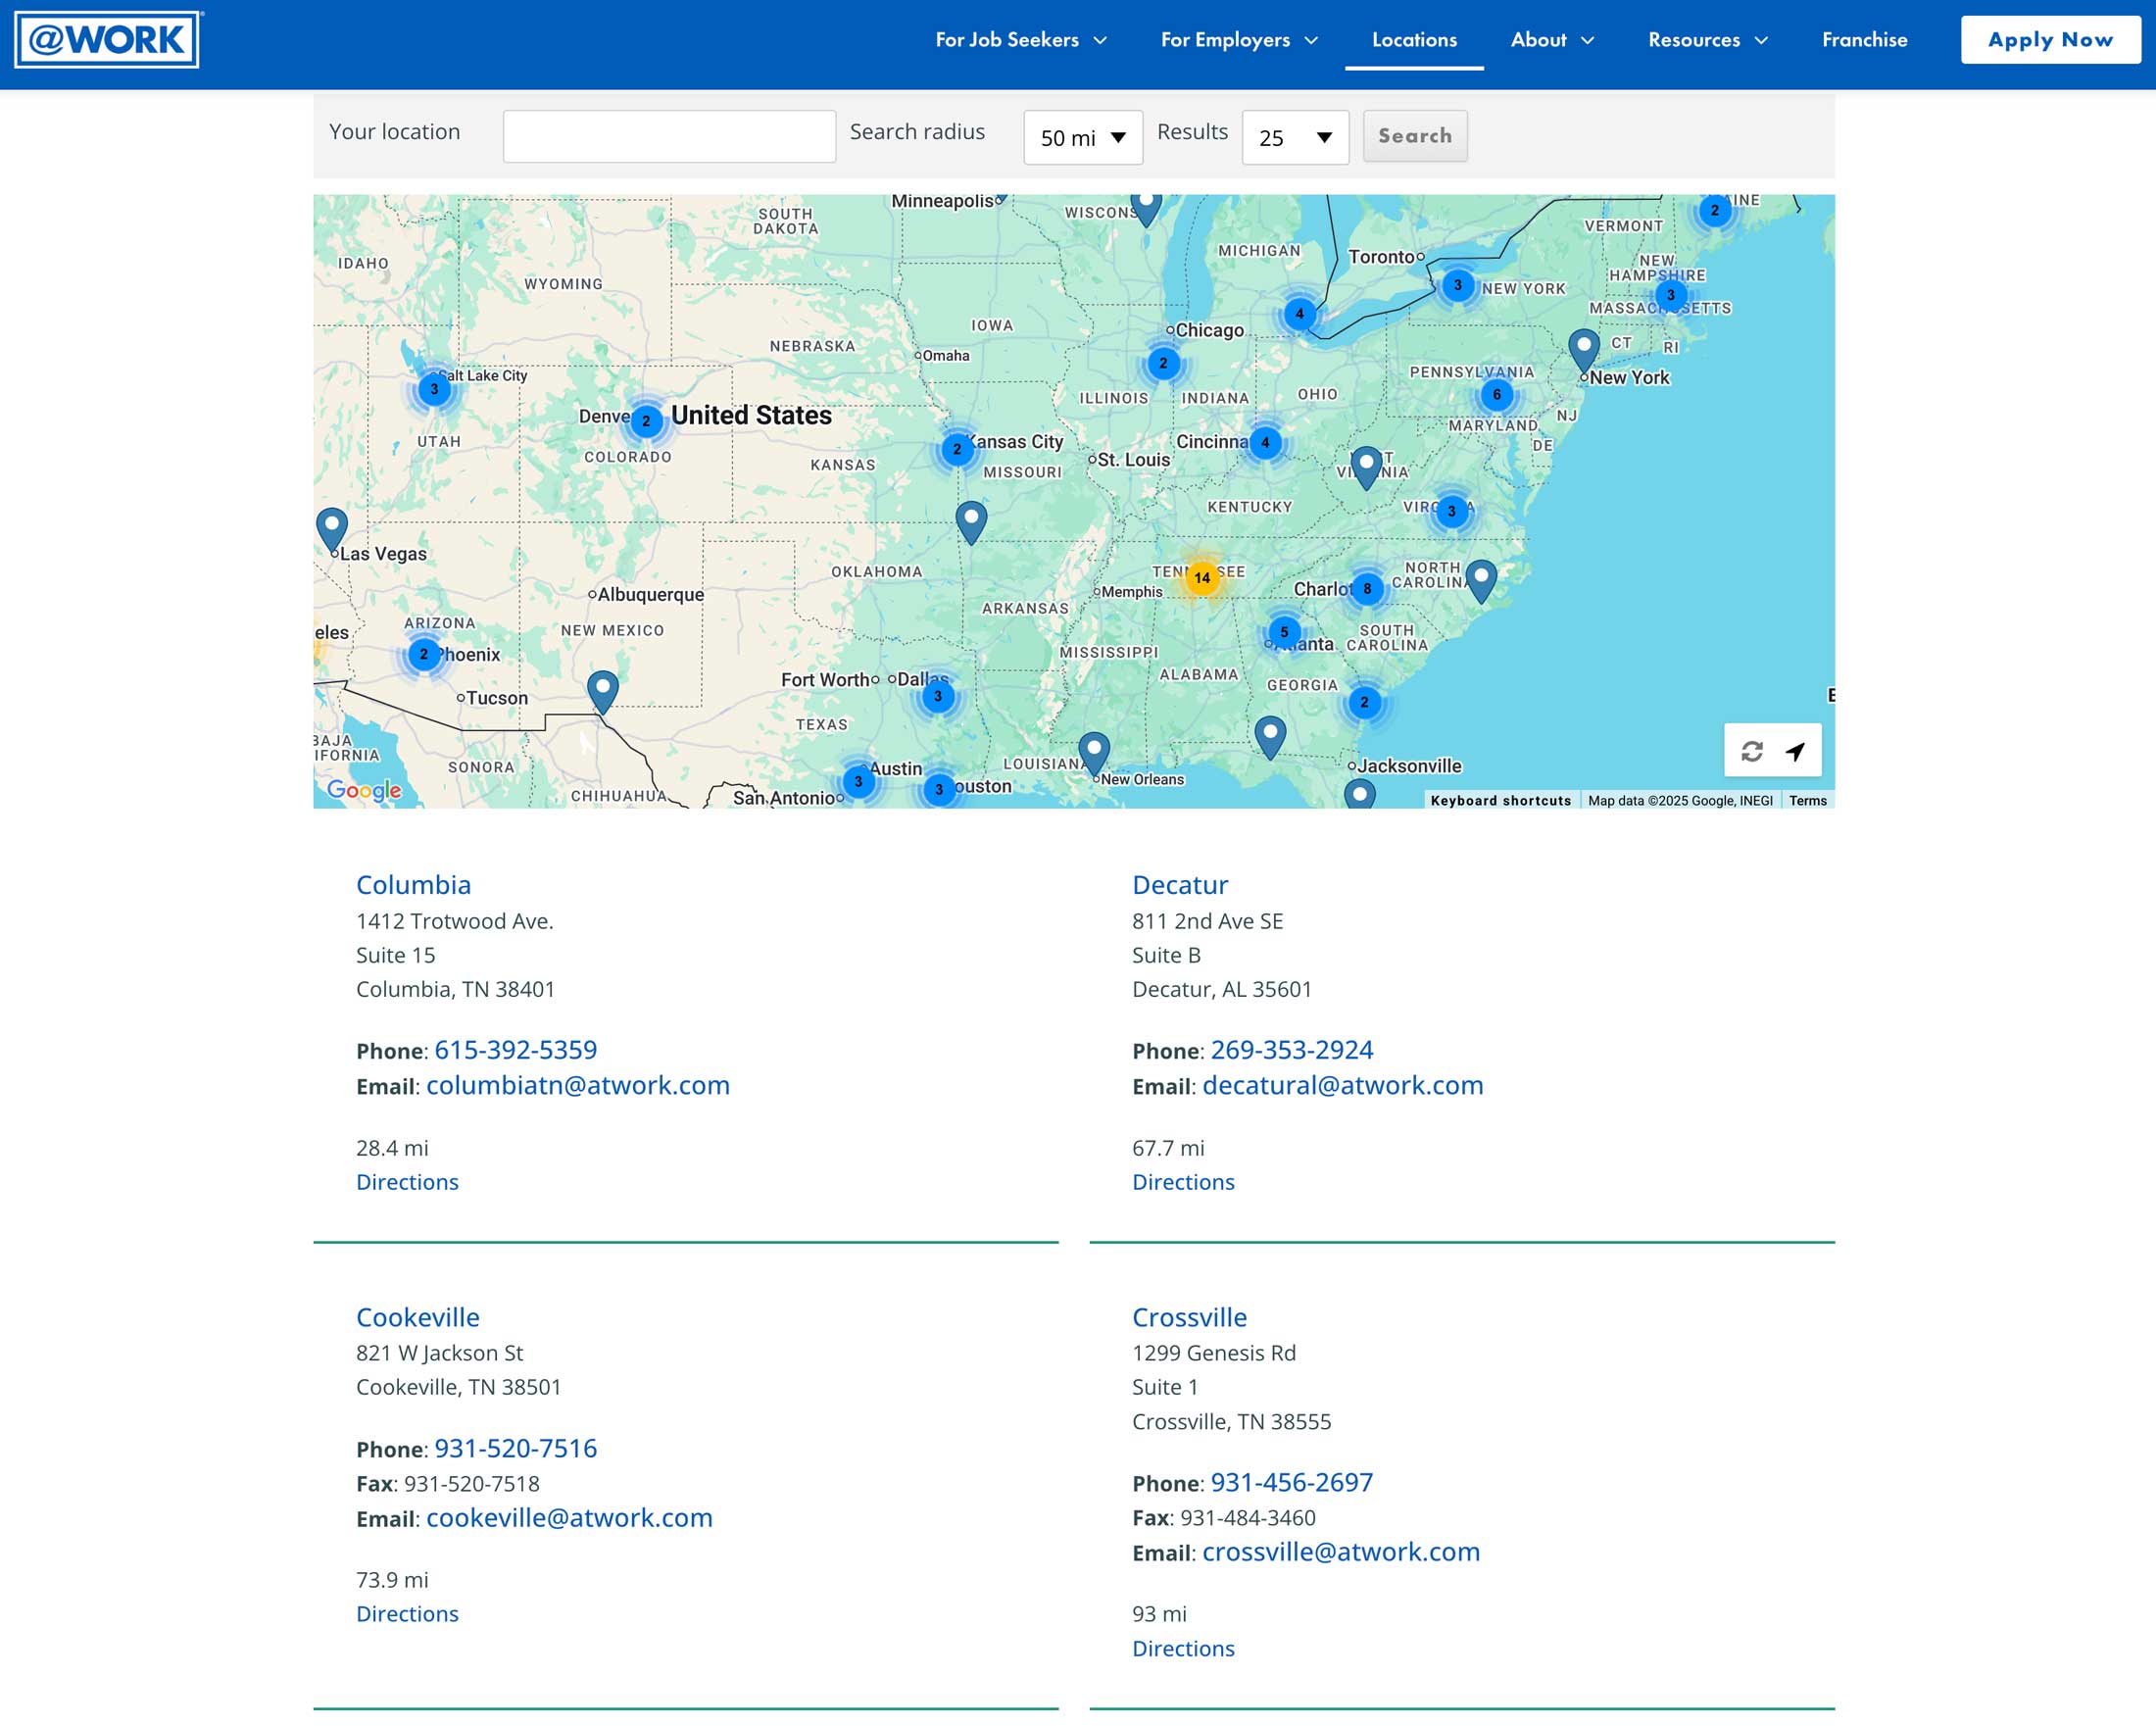Screen dimensions: 2156x1726
Task: Click the 5 cluster marker near Atlanta
Action: point(1284,632)
